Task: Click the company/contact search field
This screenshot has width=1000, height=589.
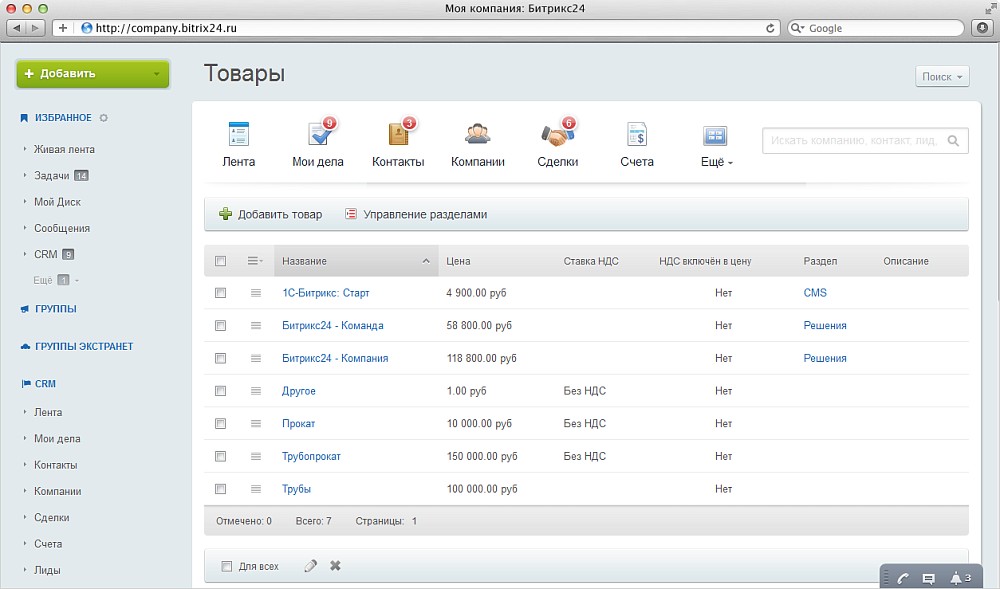Action: pyautogui.click(x=853, y=141)
